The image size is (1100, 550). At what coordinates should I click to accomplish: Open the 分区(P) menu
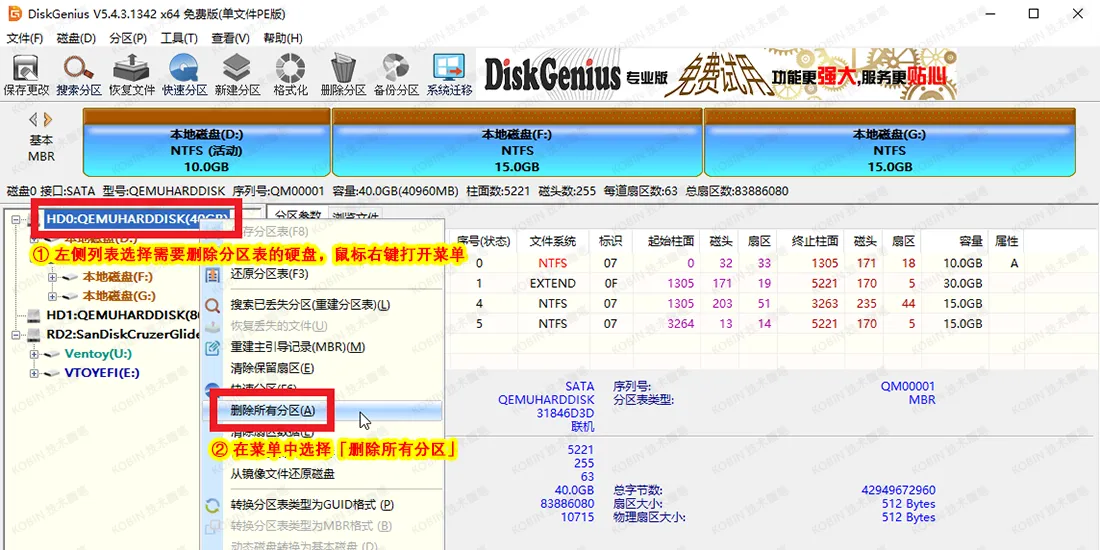(x=128, y=38)
